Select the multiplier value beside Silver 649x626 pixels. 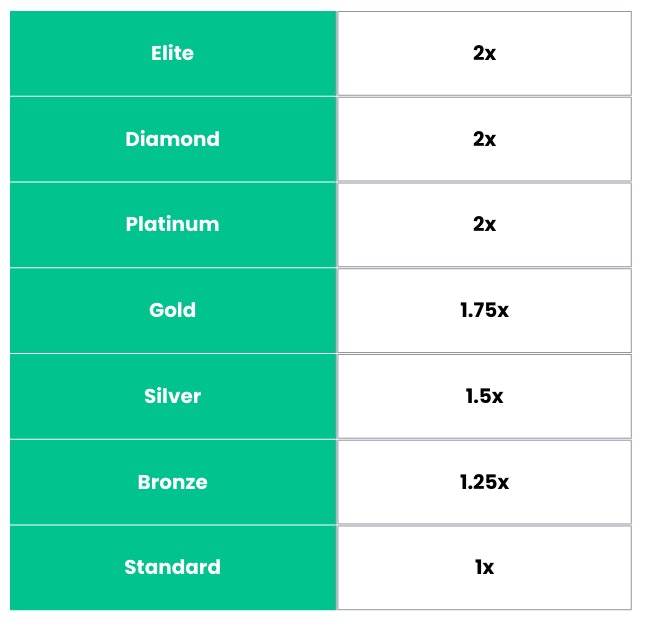click(x=484, y=396)
